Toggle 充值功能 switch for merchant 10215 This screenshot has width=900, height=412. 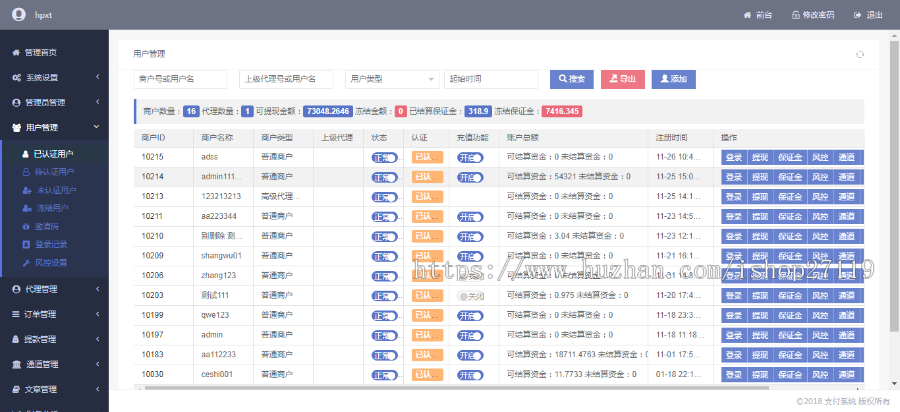point(470,158)
